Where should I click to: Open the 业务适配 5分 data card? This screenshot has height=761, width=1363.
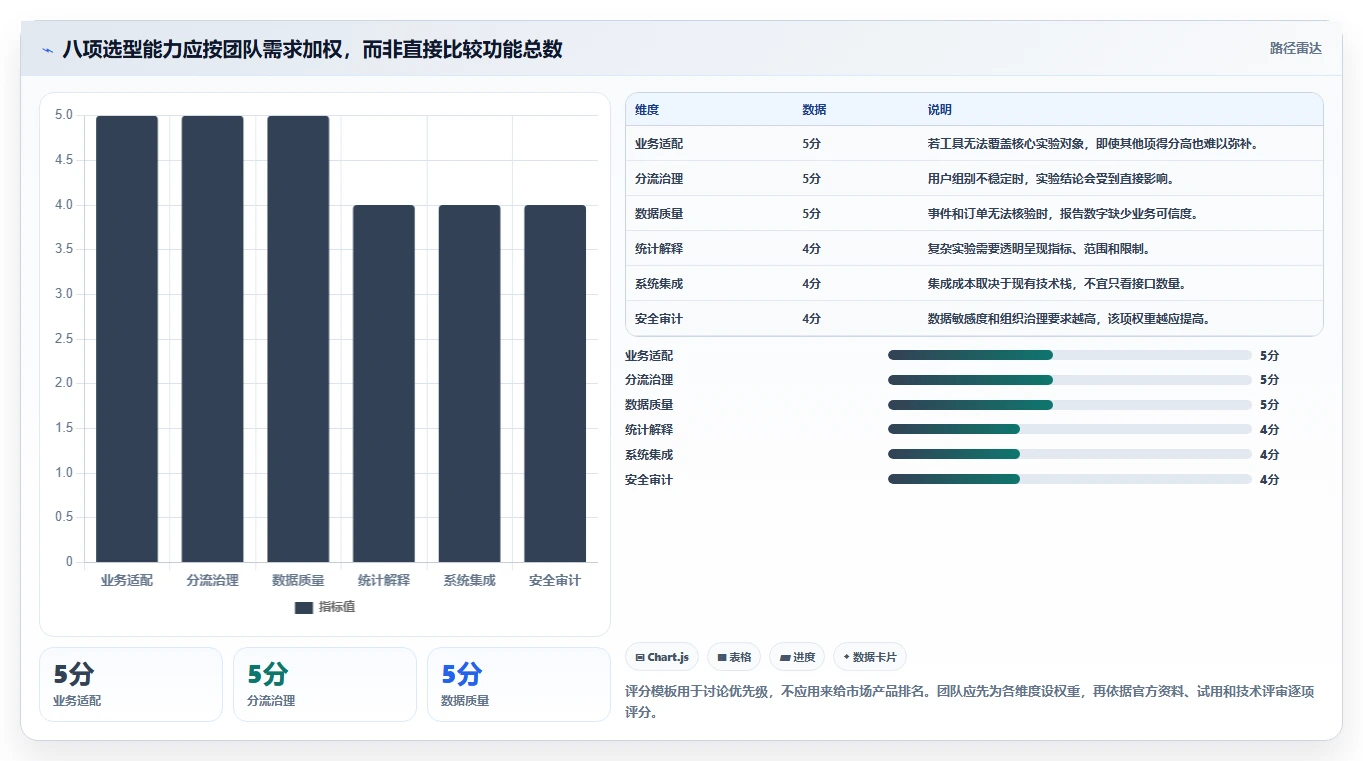point(131,684)
